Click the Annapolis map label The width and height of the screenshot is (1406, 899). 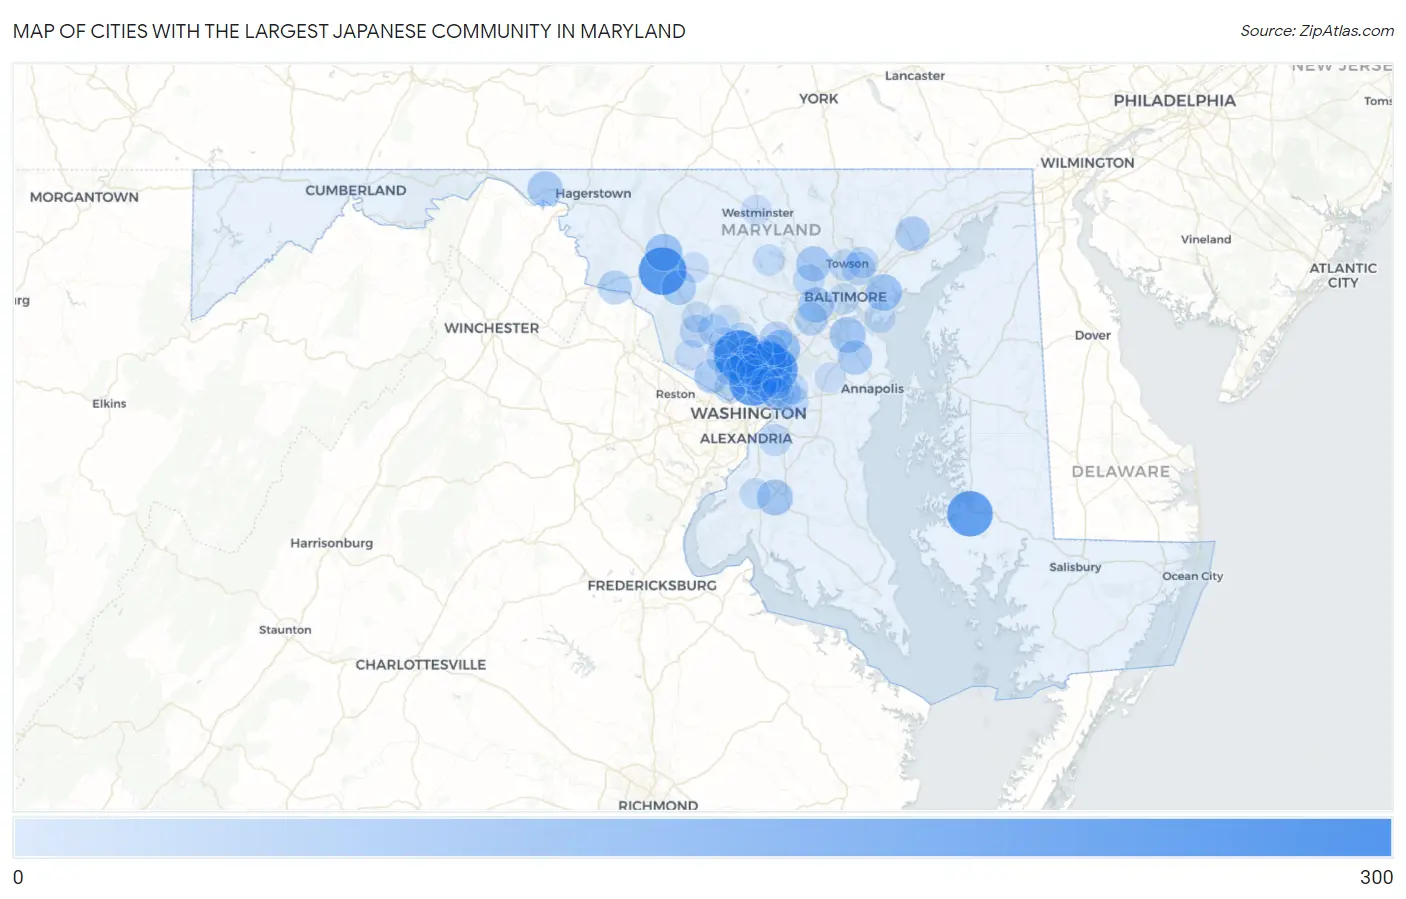872,389
